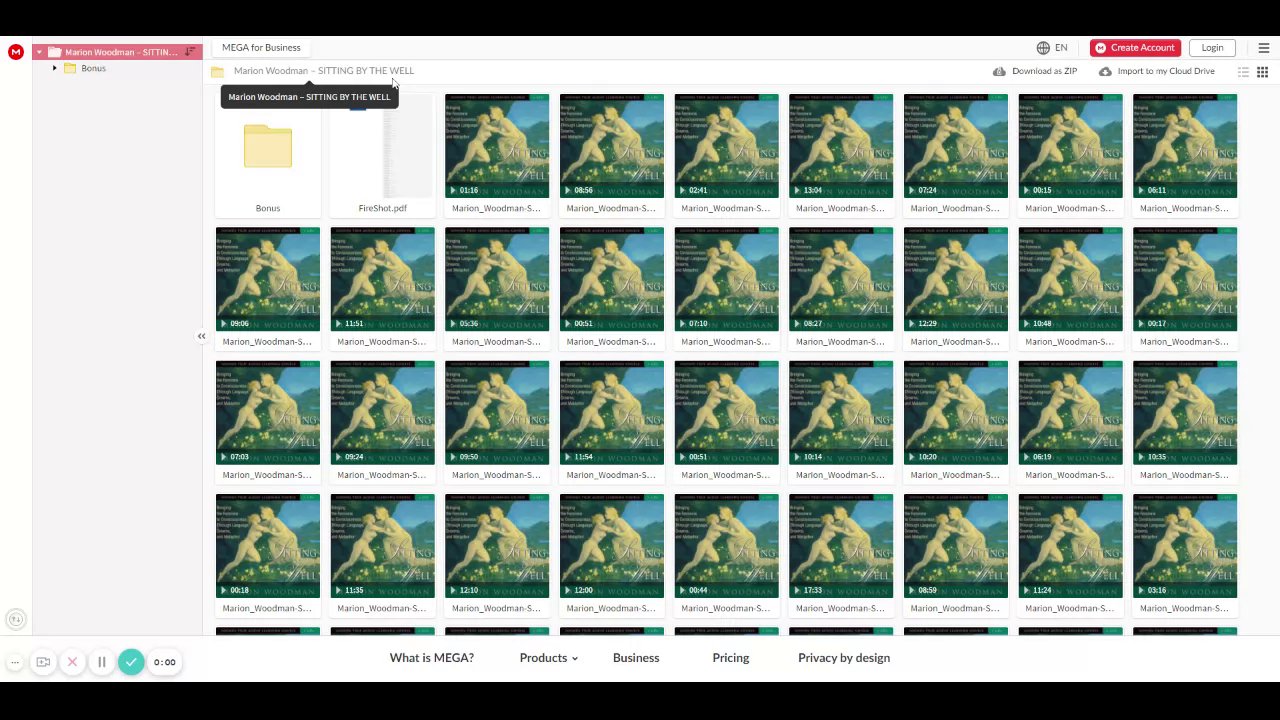Open the video thumbnail with 09:50 duration

click(x=497, y=420)
